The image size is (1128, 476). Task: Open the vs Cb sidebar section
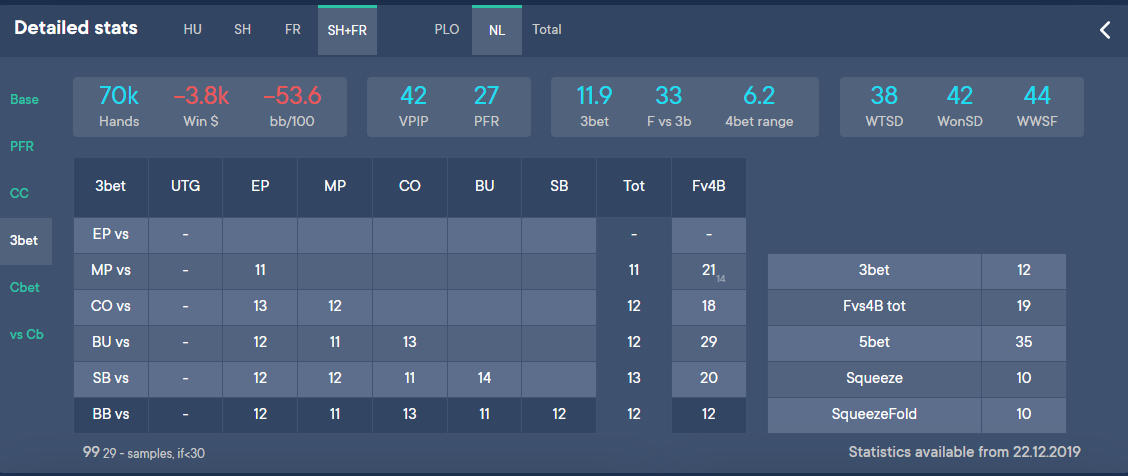[27, 334]
